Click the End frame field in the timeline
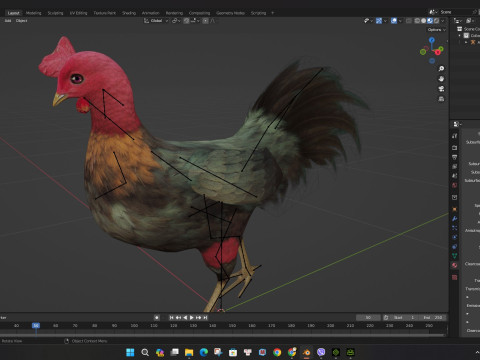 click(432, 317)
